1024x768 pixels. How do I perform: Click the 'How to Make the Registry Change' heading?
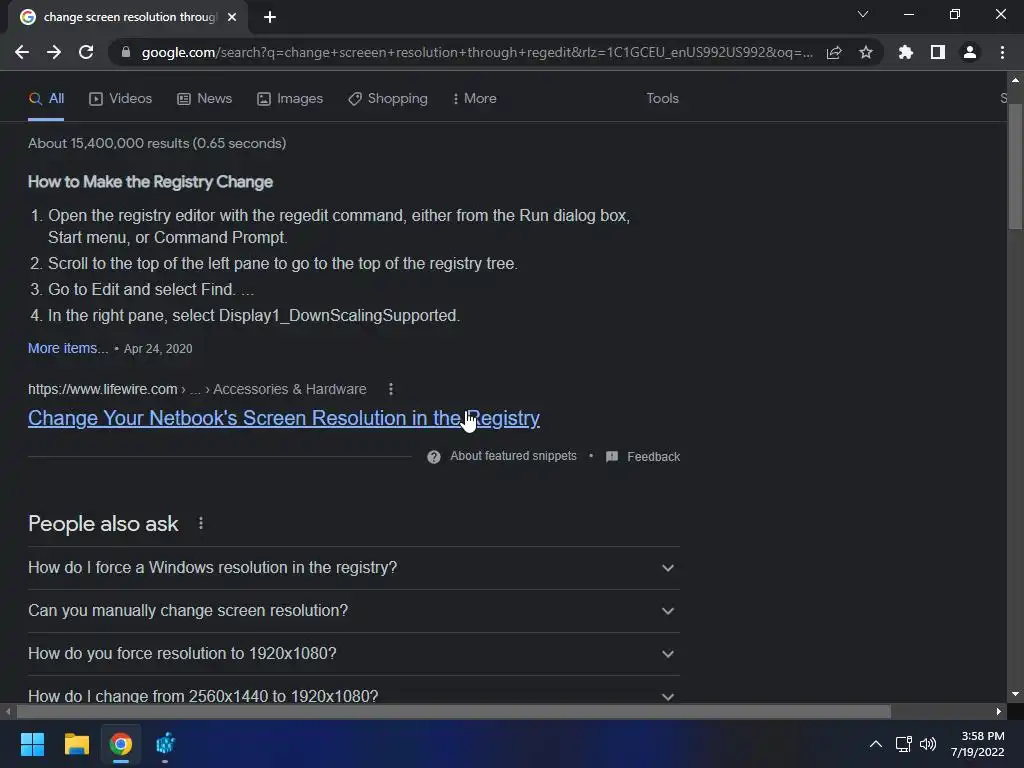point(150,182)
